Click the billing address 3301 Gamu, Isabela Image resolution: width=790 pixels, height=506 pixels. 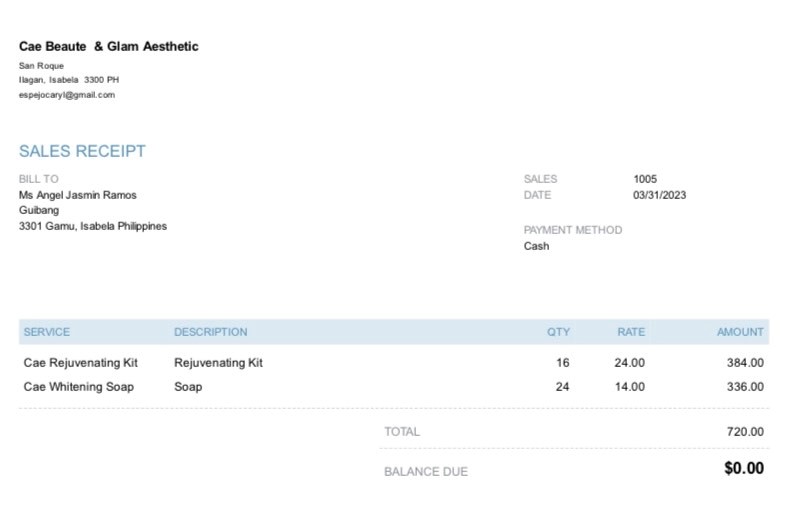[93, 226]
